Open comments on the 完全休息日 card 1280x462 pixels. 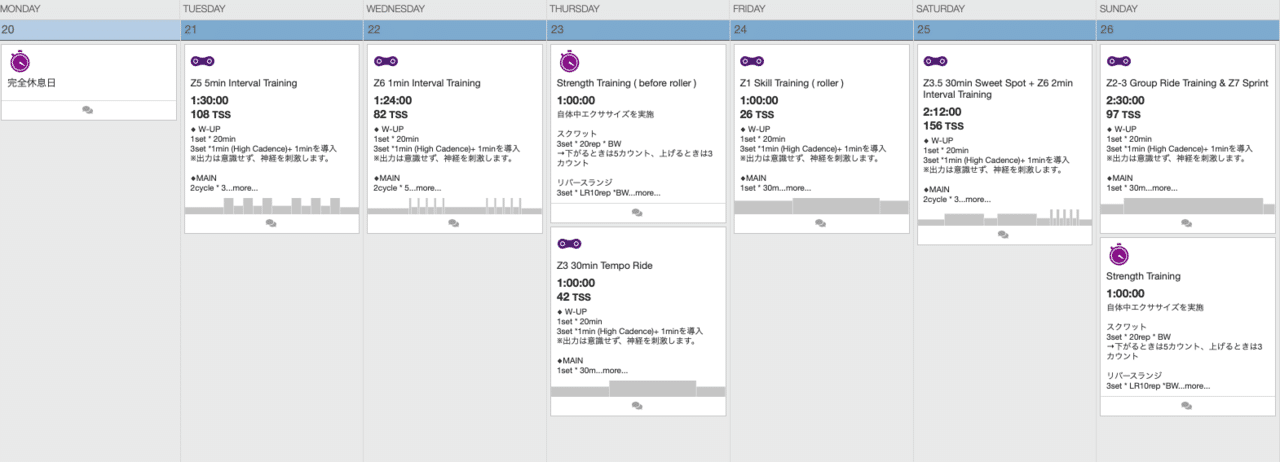pyautogui.click(x=88, y=110)
